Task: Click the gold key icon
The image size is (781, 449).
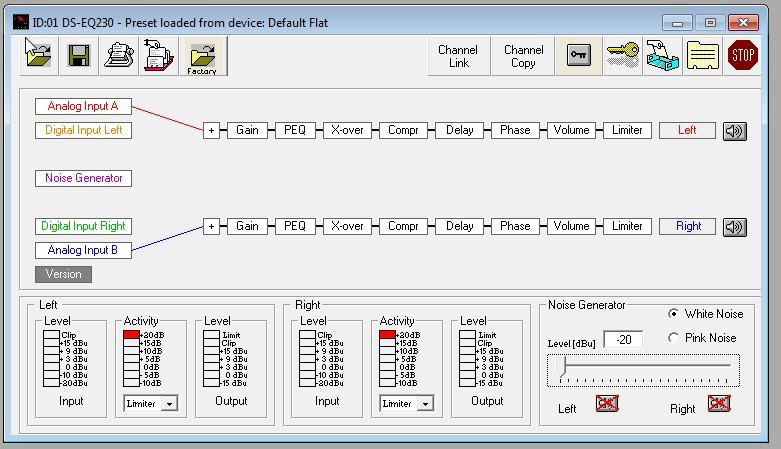Action: click(621, 56)
